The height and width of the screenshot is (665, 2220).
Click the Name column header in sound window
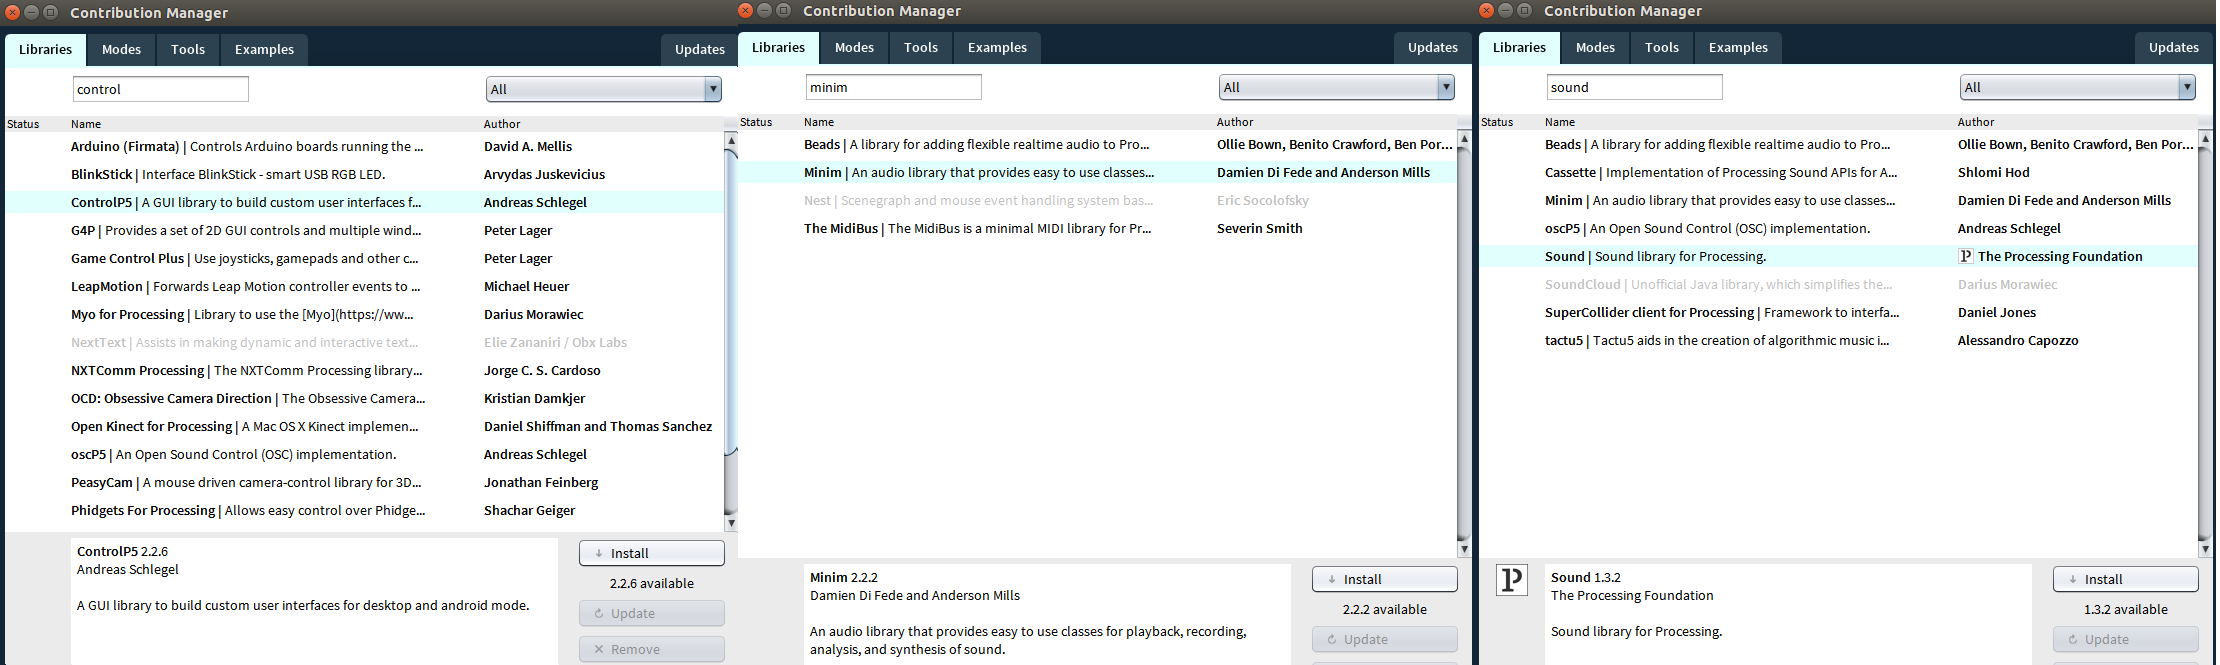(x=1560, y=122)
